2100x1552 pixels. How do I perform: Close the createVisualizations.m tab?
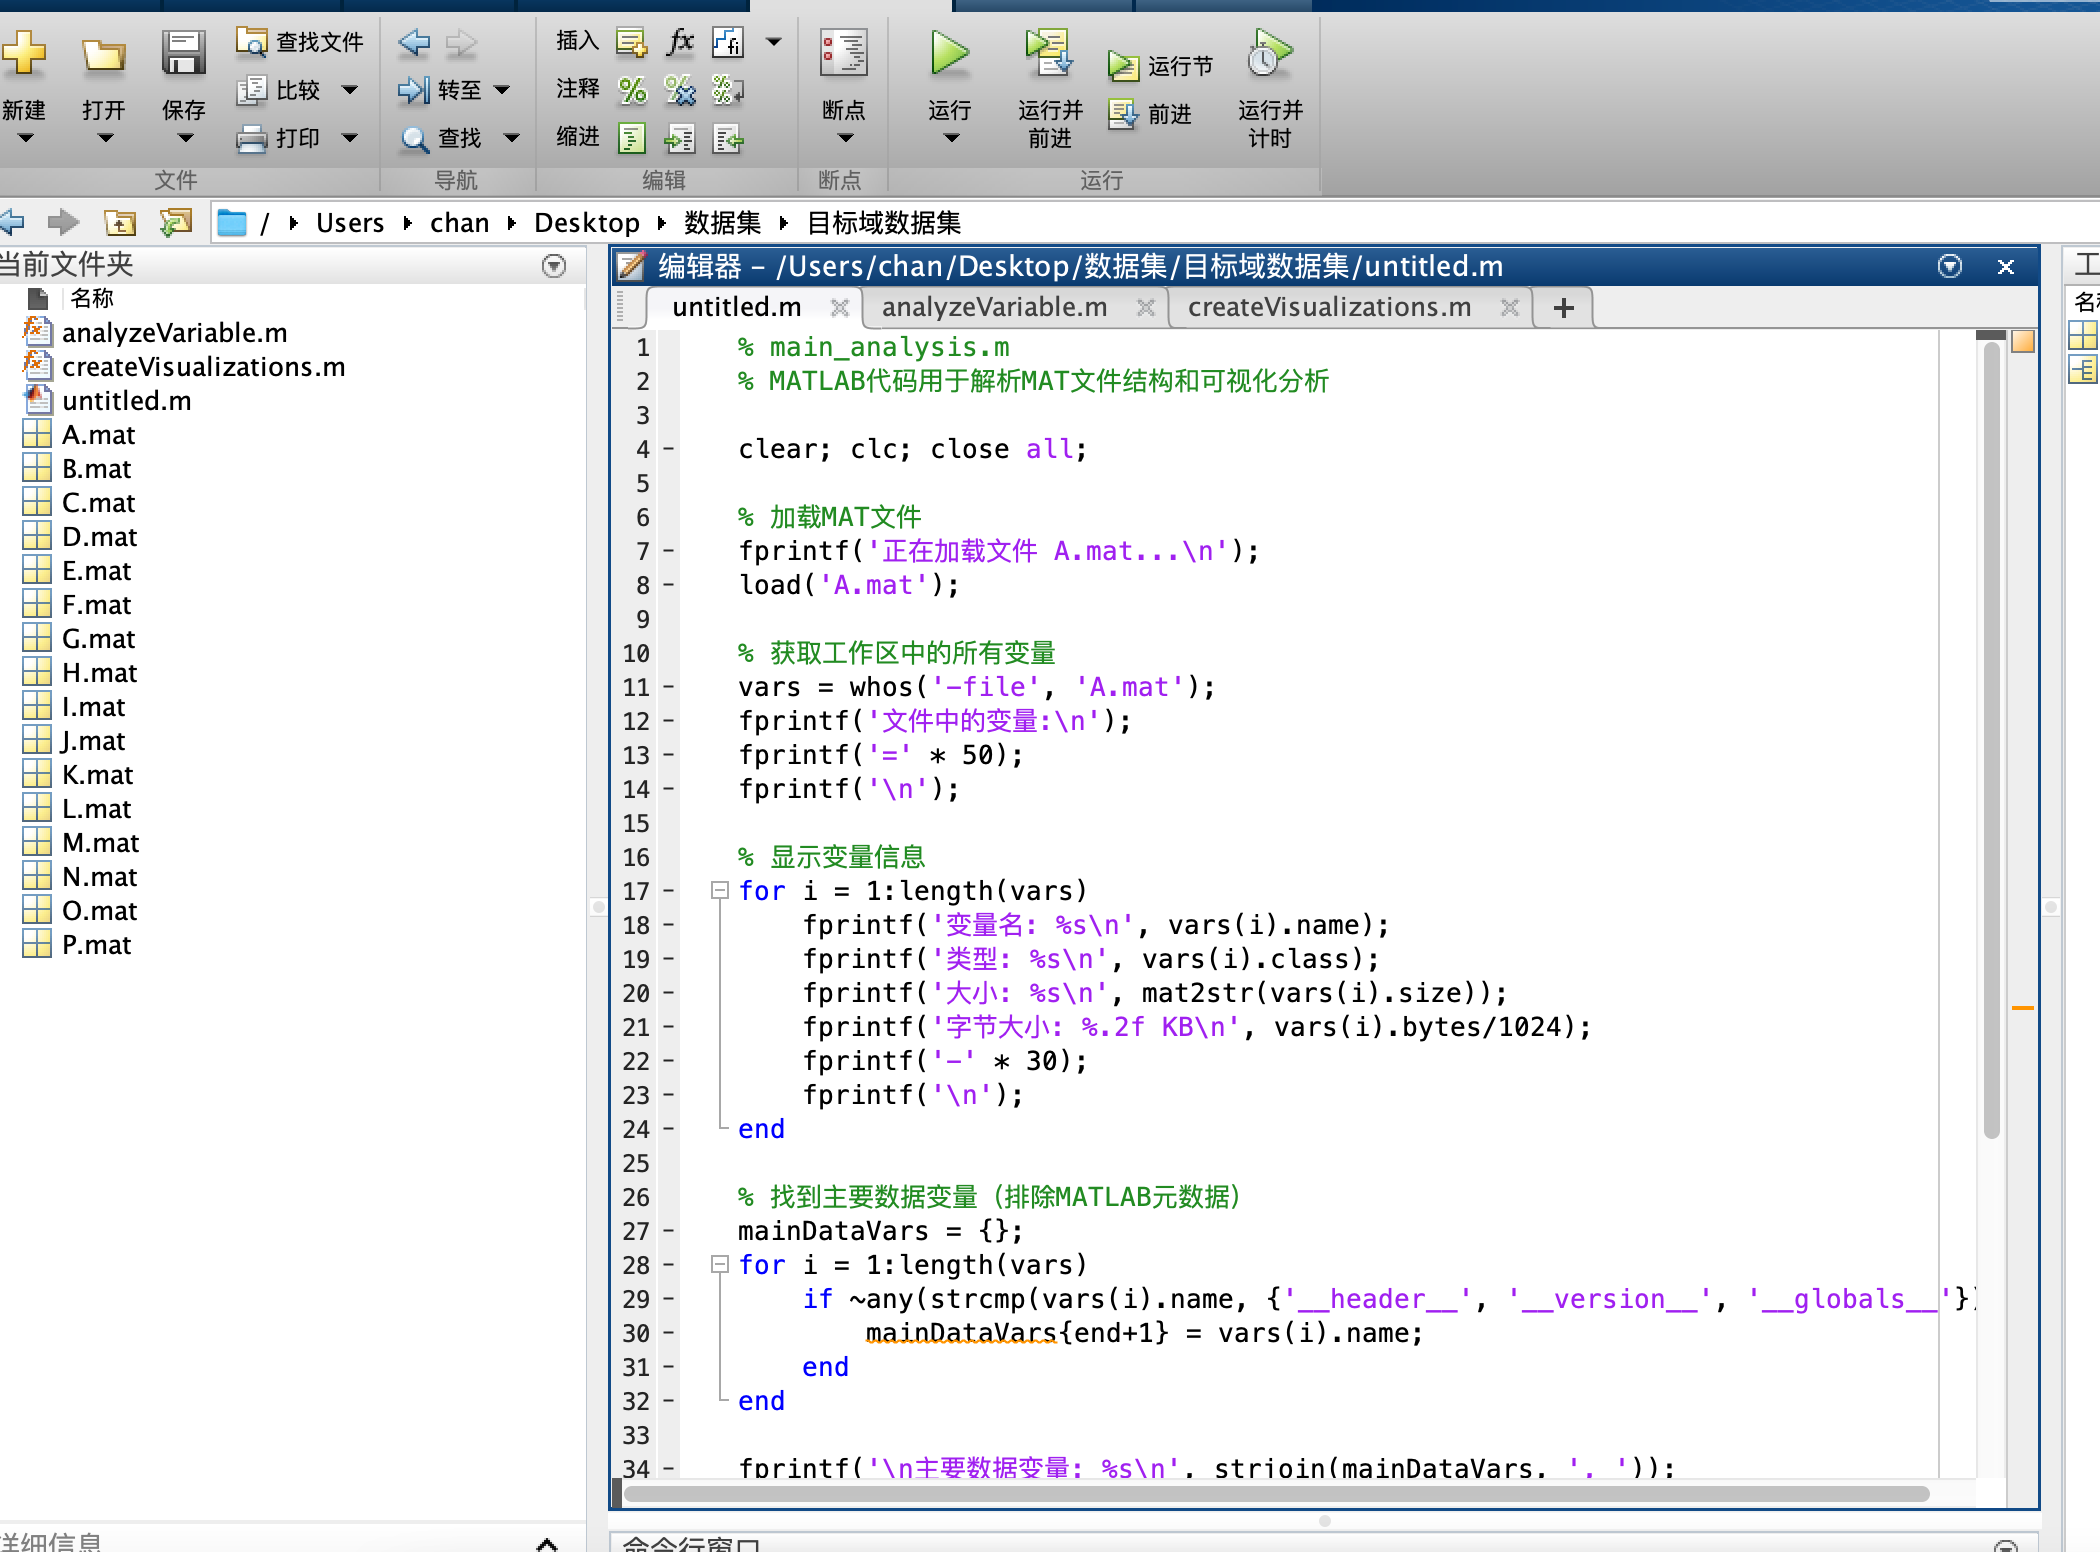coord(1510,308)
